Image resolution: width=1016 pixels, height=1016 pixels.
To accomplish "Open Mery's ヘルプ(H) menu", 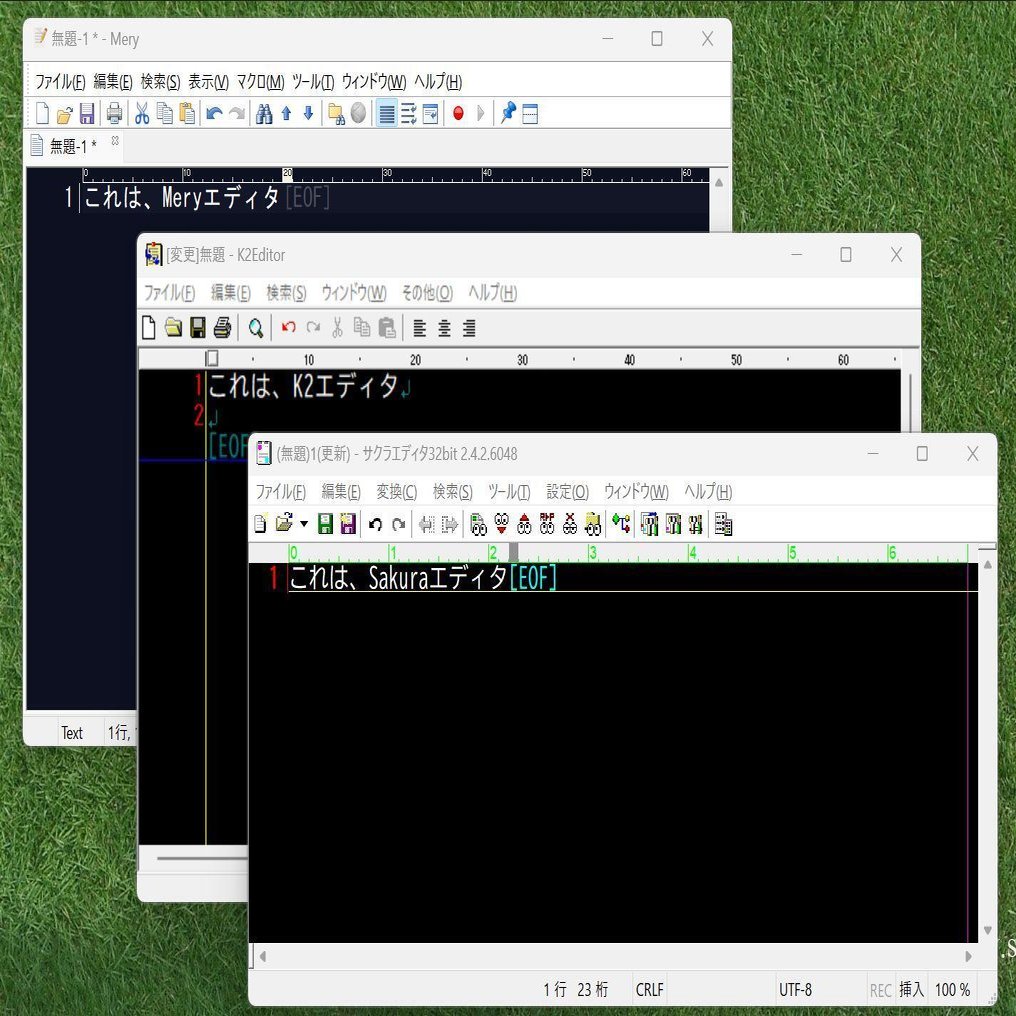I will click(438, 82).
